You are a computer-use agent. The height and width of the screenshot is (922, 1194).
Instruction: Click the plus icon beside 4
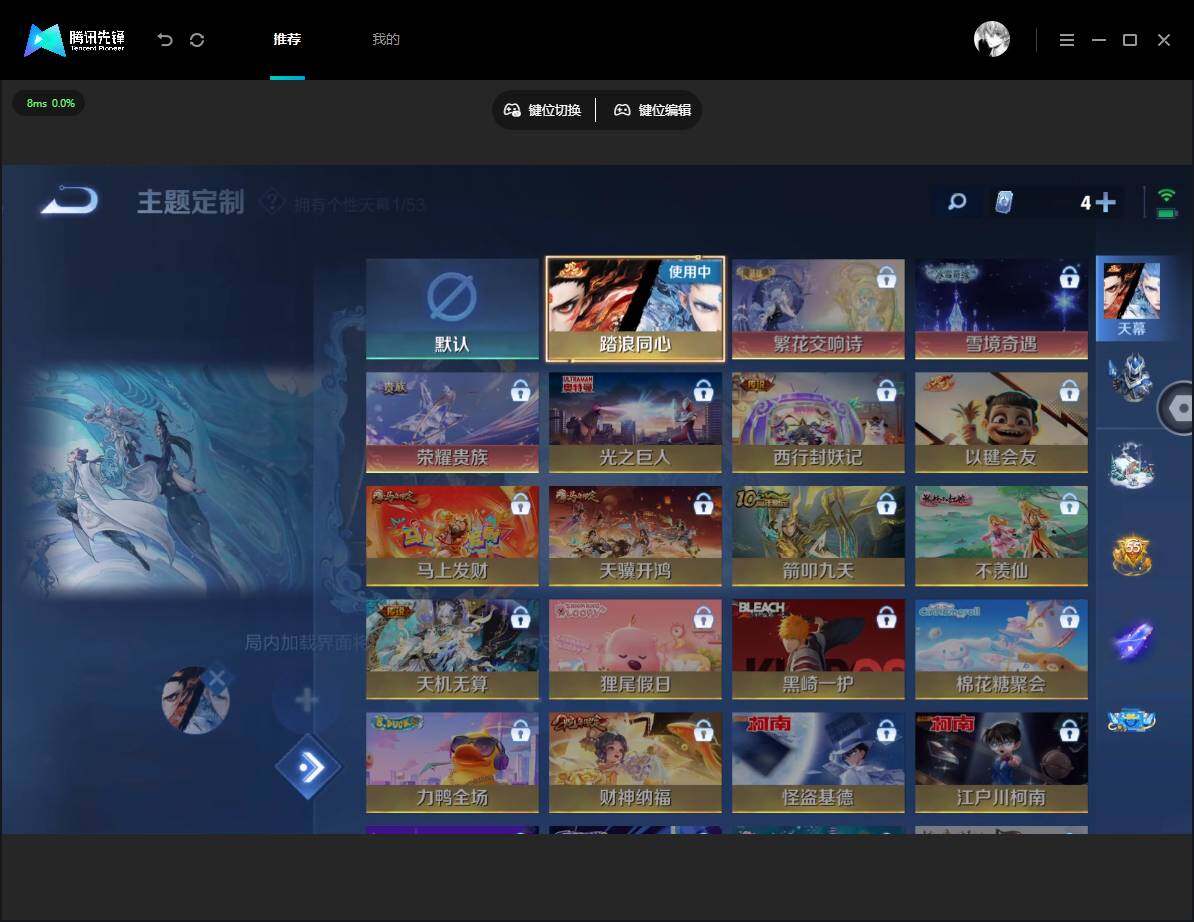tap(1105, 202)
